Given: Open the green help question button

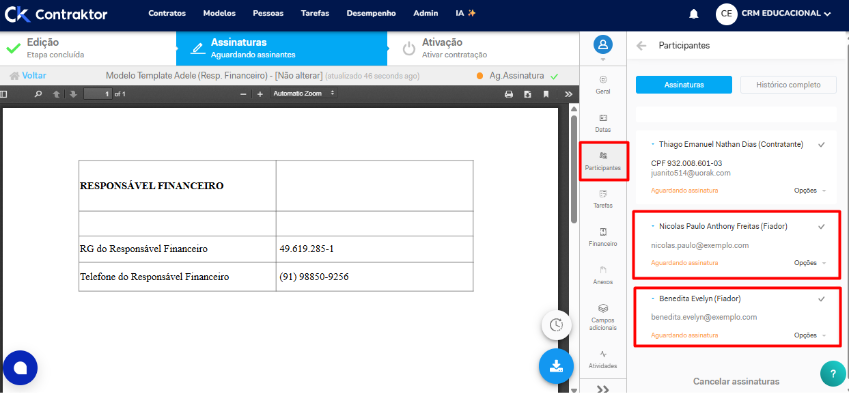Looking at the screenshot, I should tap(833, 373).
